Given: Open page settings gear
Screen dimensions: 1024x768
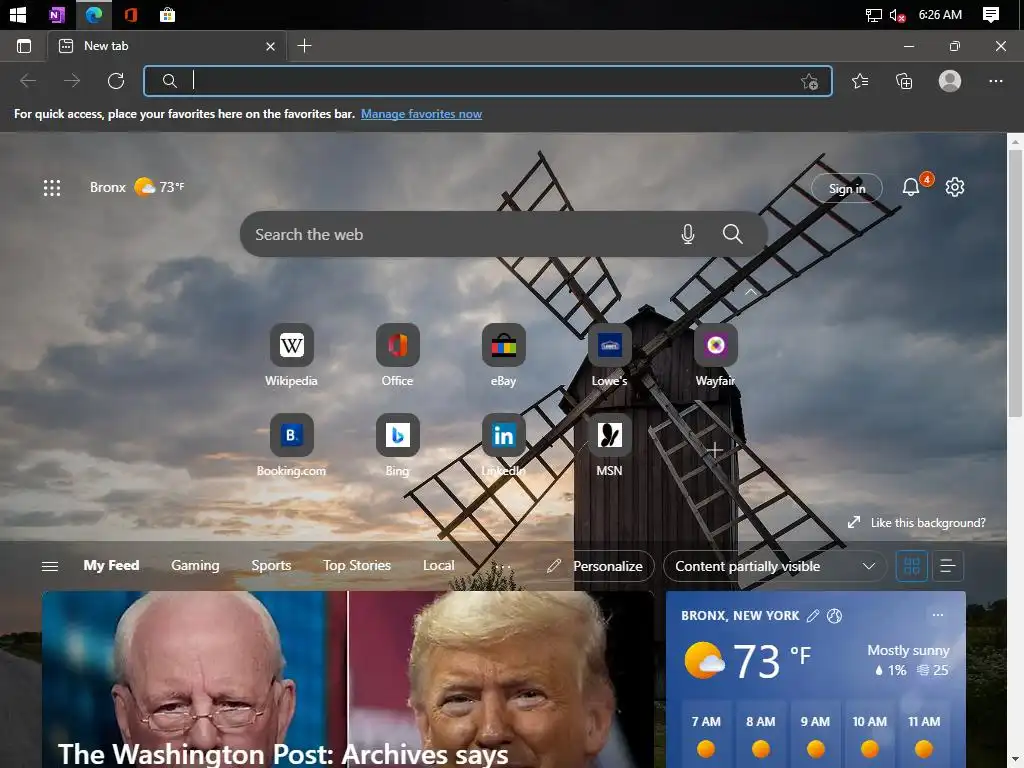Looking at the screenshot, I should click(x=955, y=187).
